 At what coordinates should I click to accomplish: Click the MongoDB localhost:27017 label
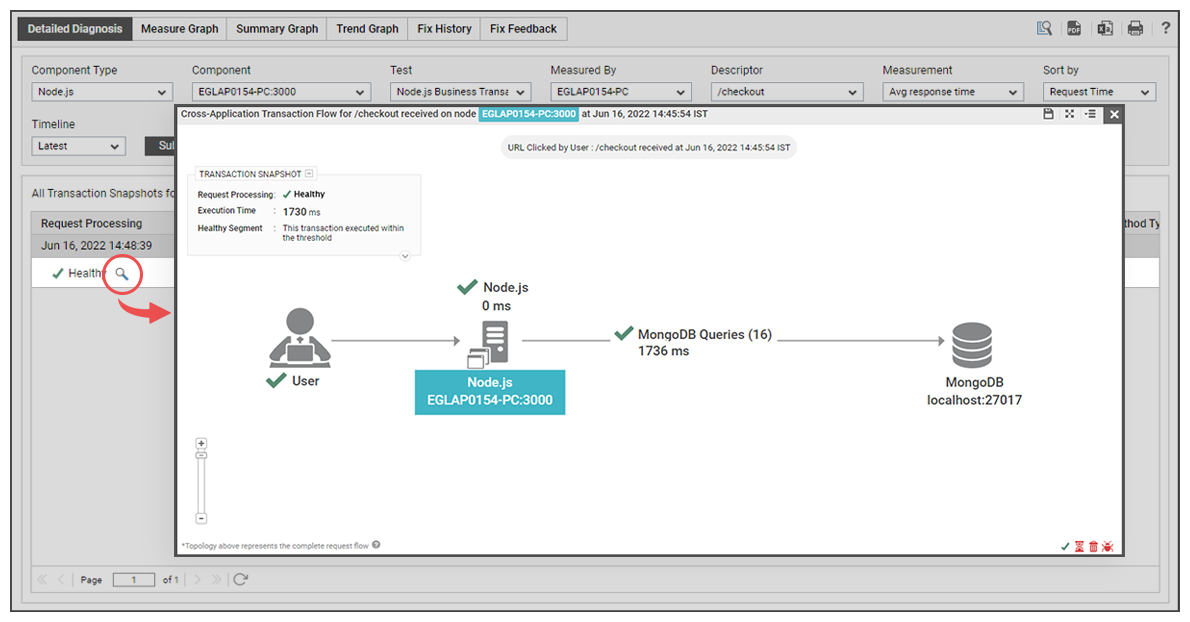click(974, 391)
